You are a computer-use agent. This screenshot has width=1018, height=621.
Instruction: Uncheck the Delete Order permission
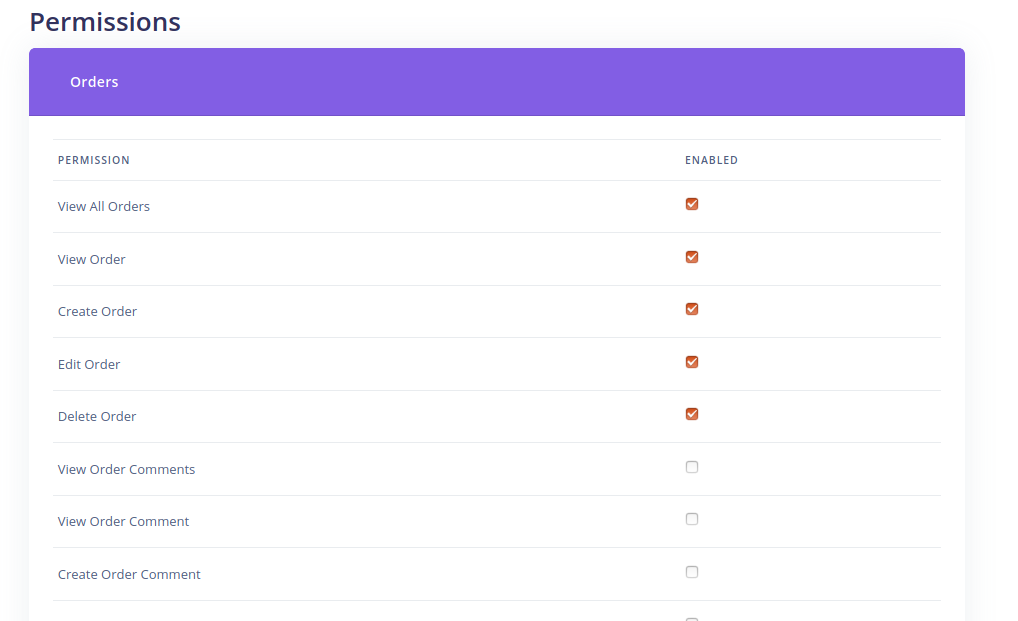(x=692, y=414)
